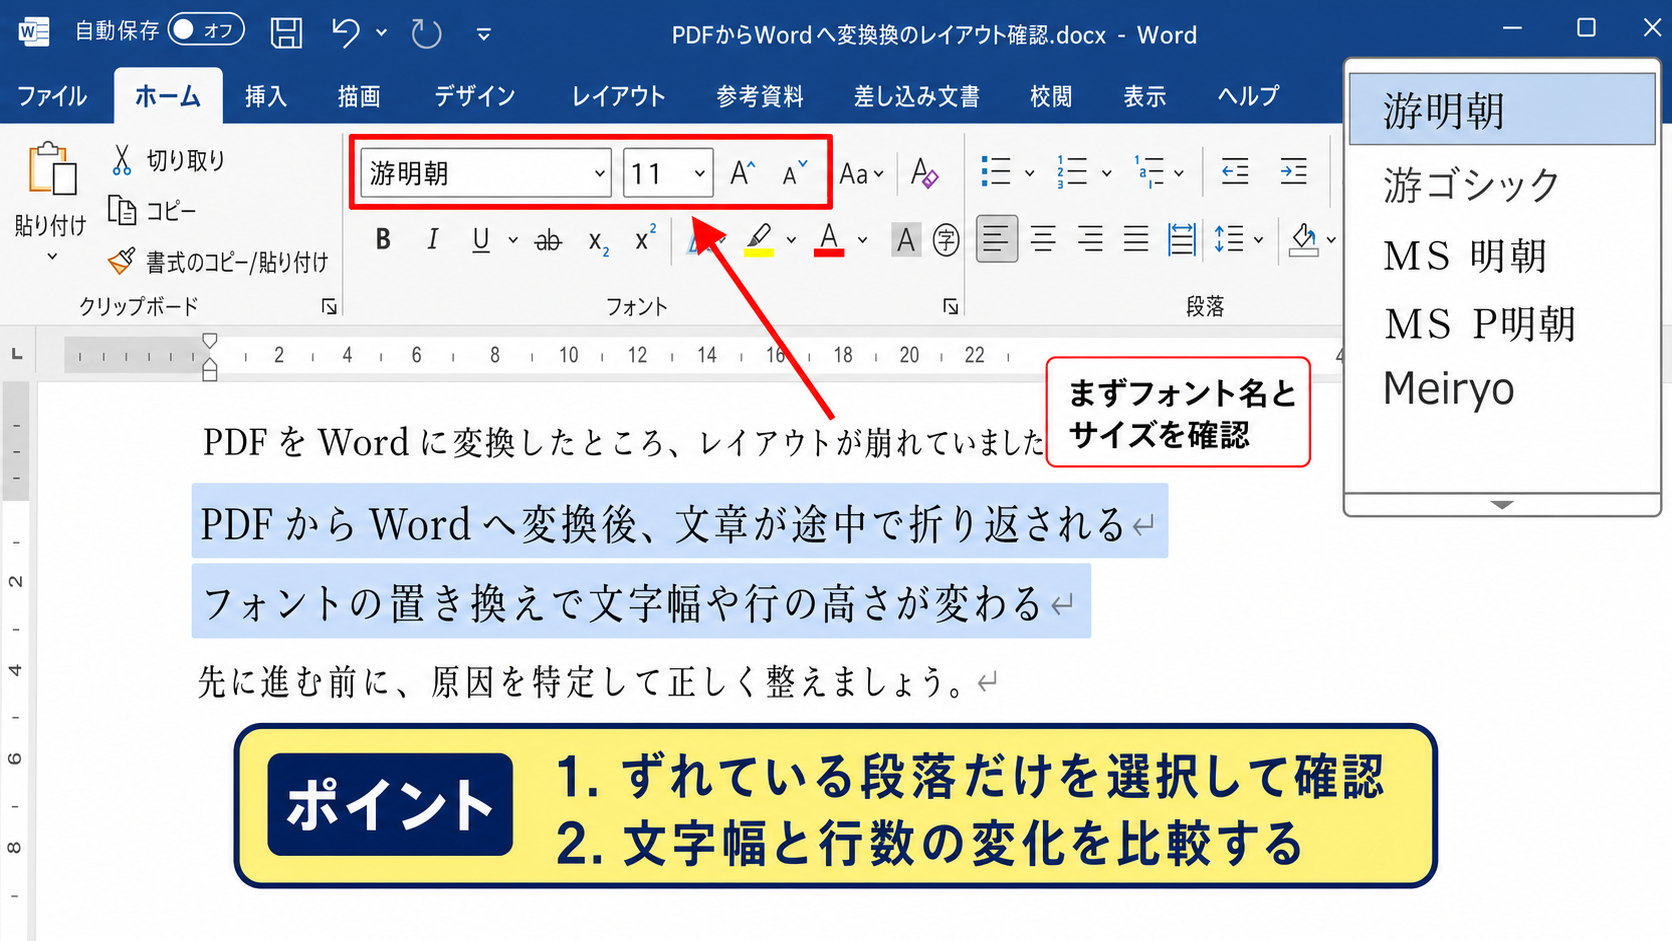Open フォント dialog launcher
The width and height of the screenshot is (1672, 941).
click(950, 307)
